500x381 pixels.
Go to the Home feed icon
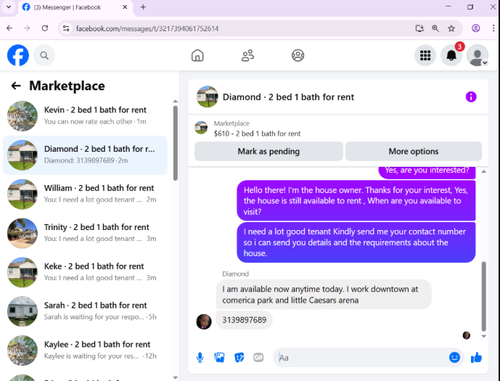click(x=197, y=55)
